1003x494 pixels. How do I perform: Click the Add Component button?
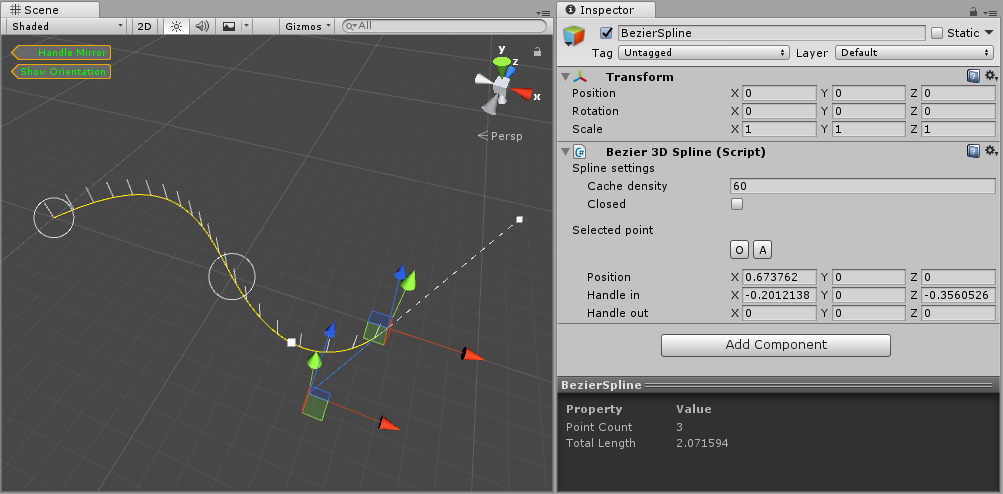click(775, 345)
